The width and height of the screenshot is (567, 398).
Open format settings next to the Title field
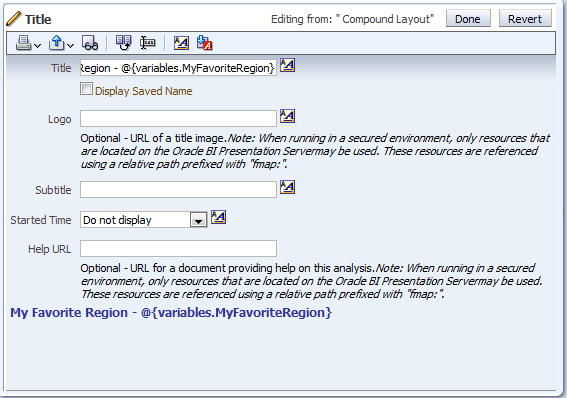[x=287, y=65]
